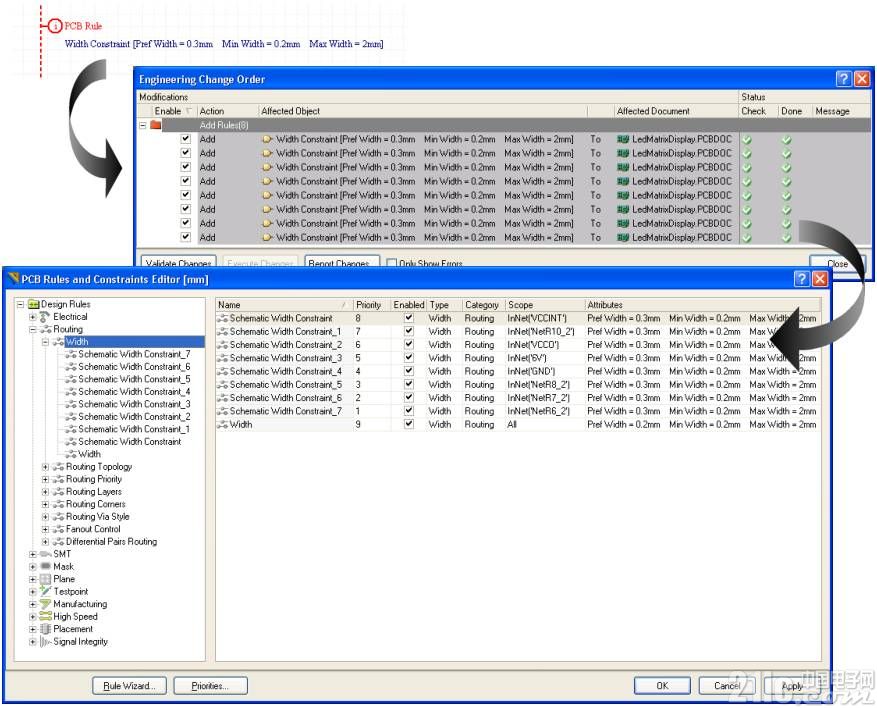Viewport: 877px width, 708px height.
Task: Uncheck Enabled for the Width rule row
Action: 408,424
